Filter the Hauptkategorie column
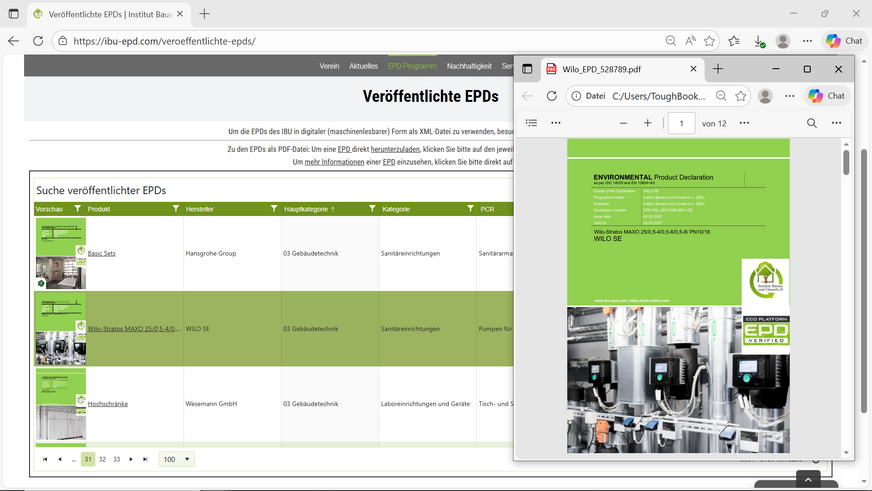The width and height of the screenshot is (872, 491). tap(372, 209)
